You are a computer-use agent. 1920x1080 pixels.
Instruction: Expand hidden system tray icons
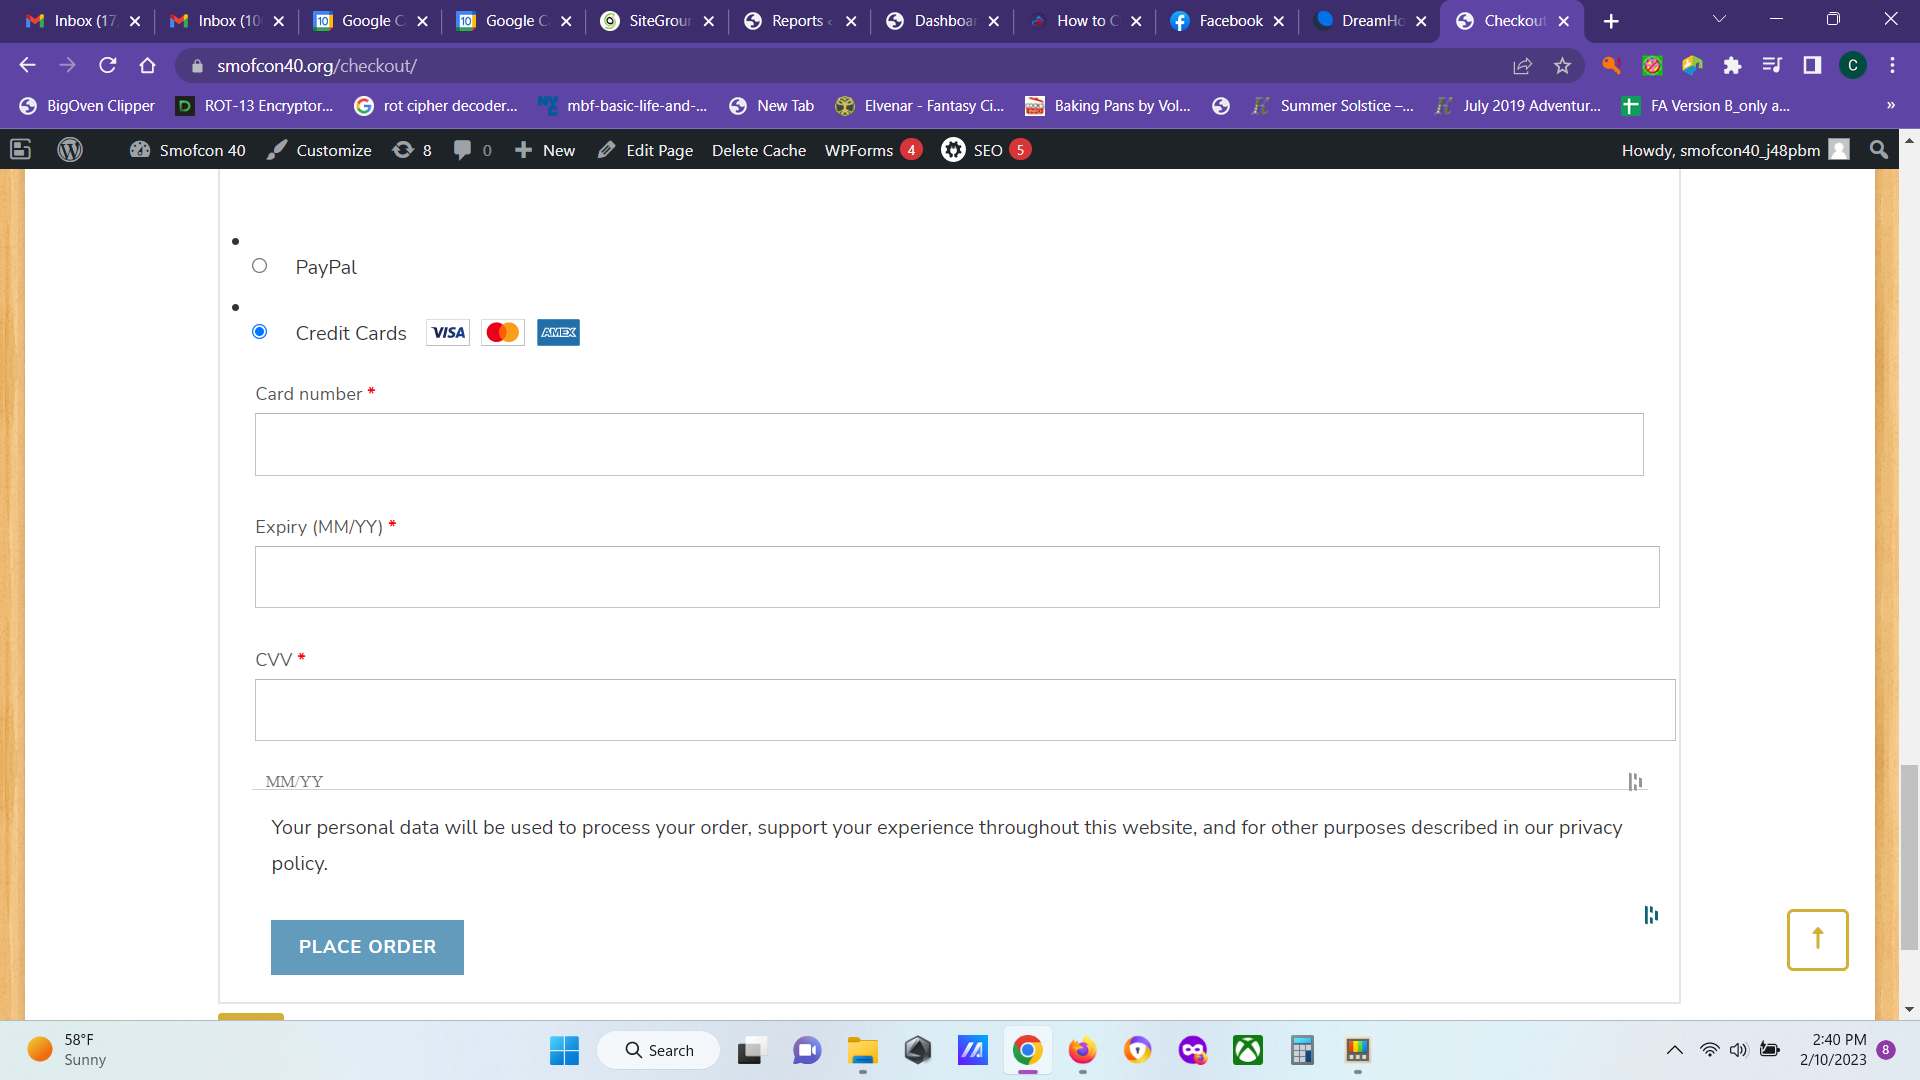(1674, 1050)
